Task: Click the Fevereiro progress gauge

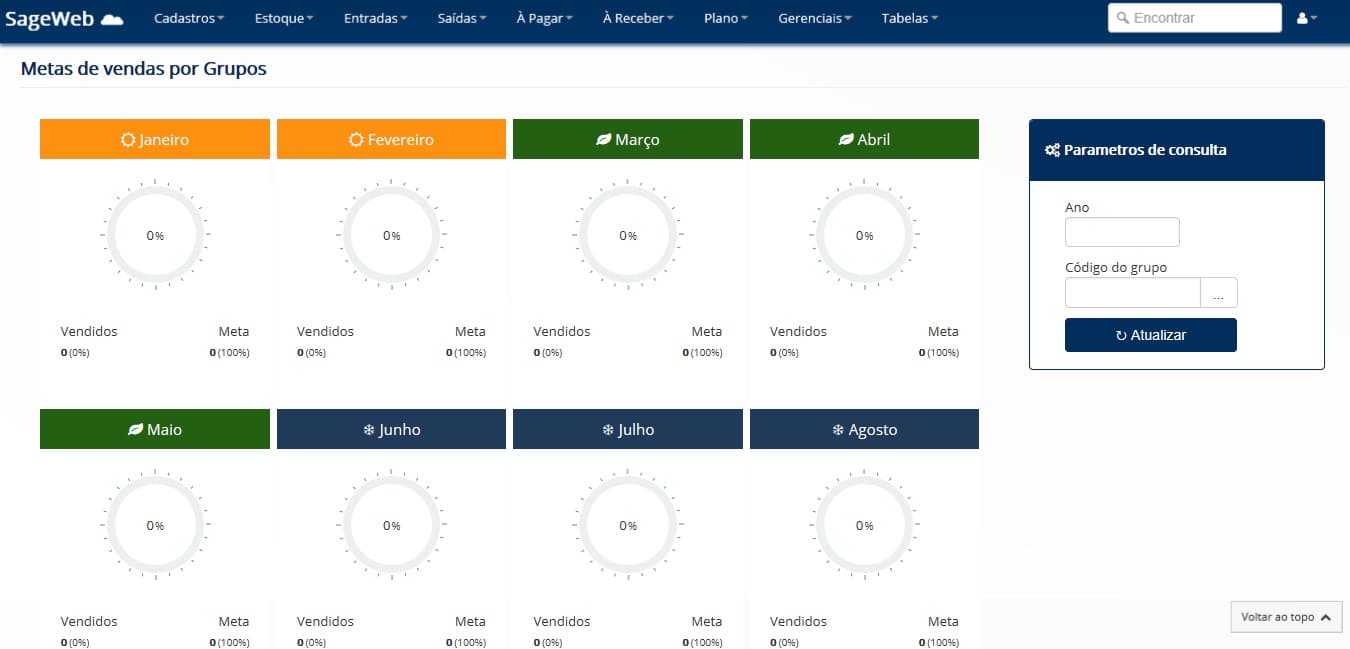Action: [391, 236]
